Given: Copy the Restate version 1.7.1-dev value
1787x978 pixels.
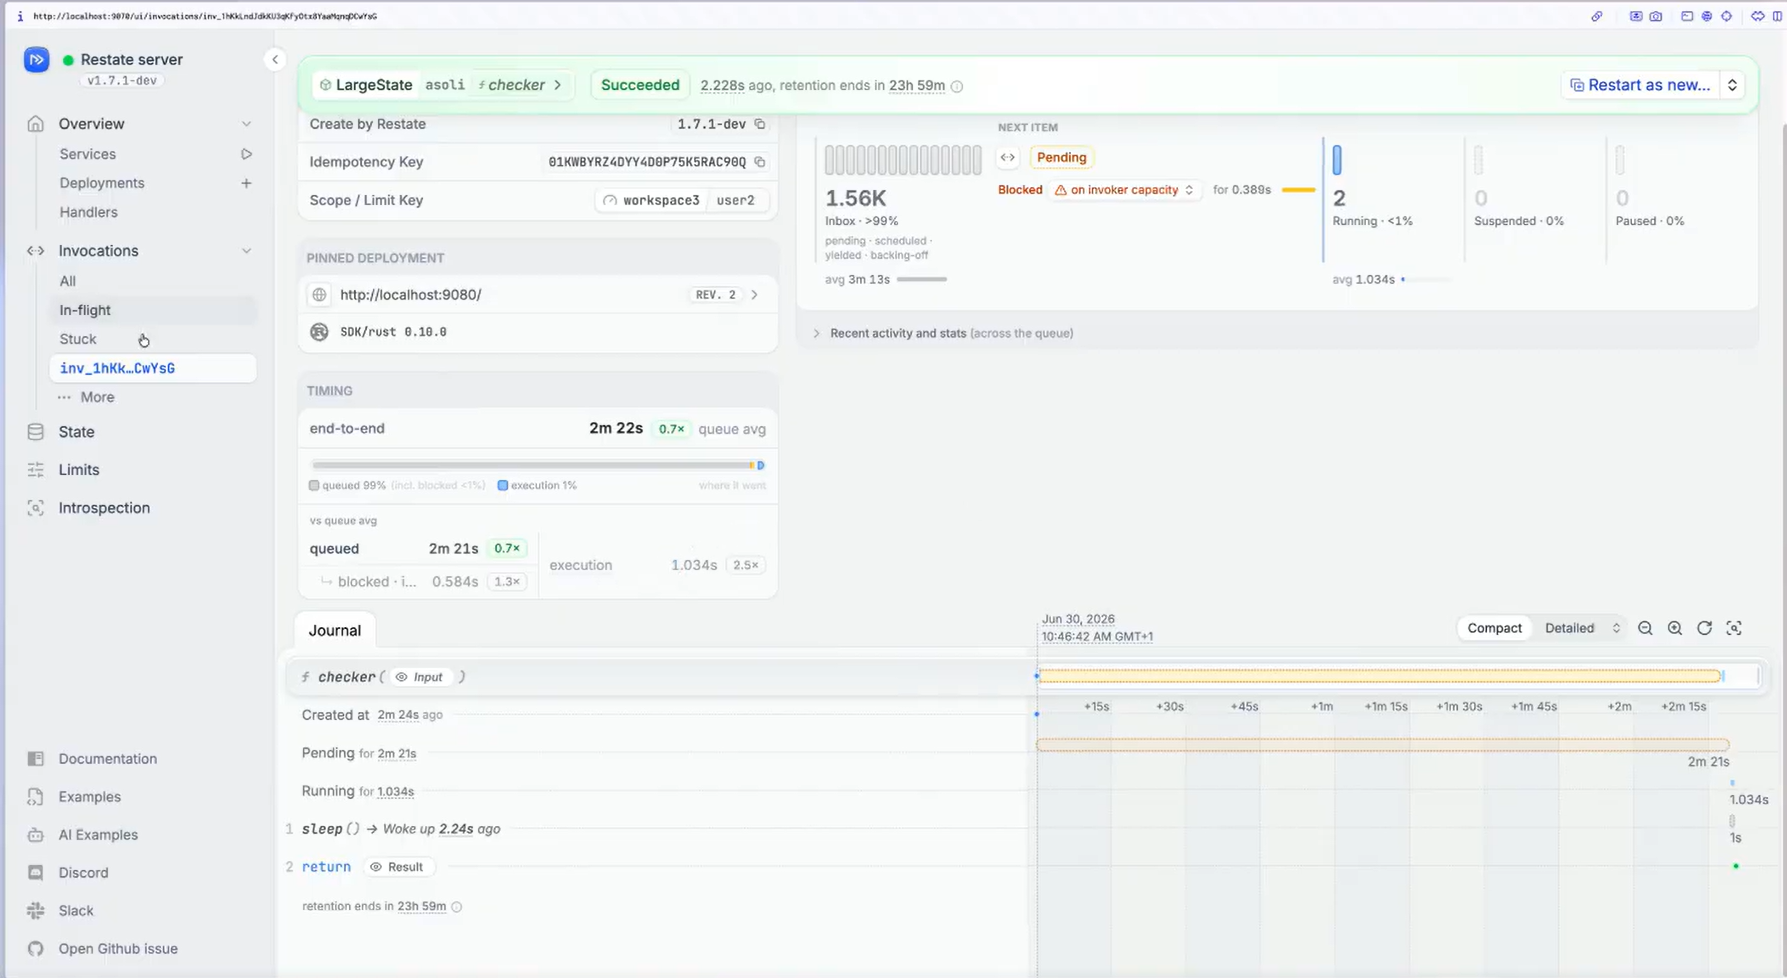Looking at the screenshot, I should click(x=760, y=124).
